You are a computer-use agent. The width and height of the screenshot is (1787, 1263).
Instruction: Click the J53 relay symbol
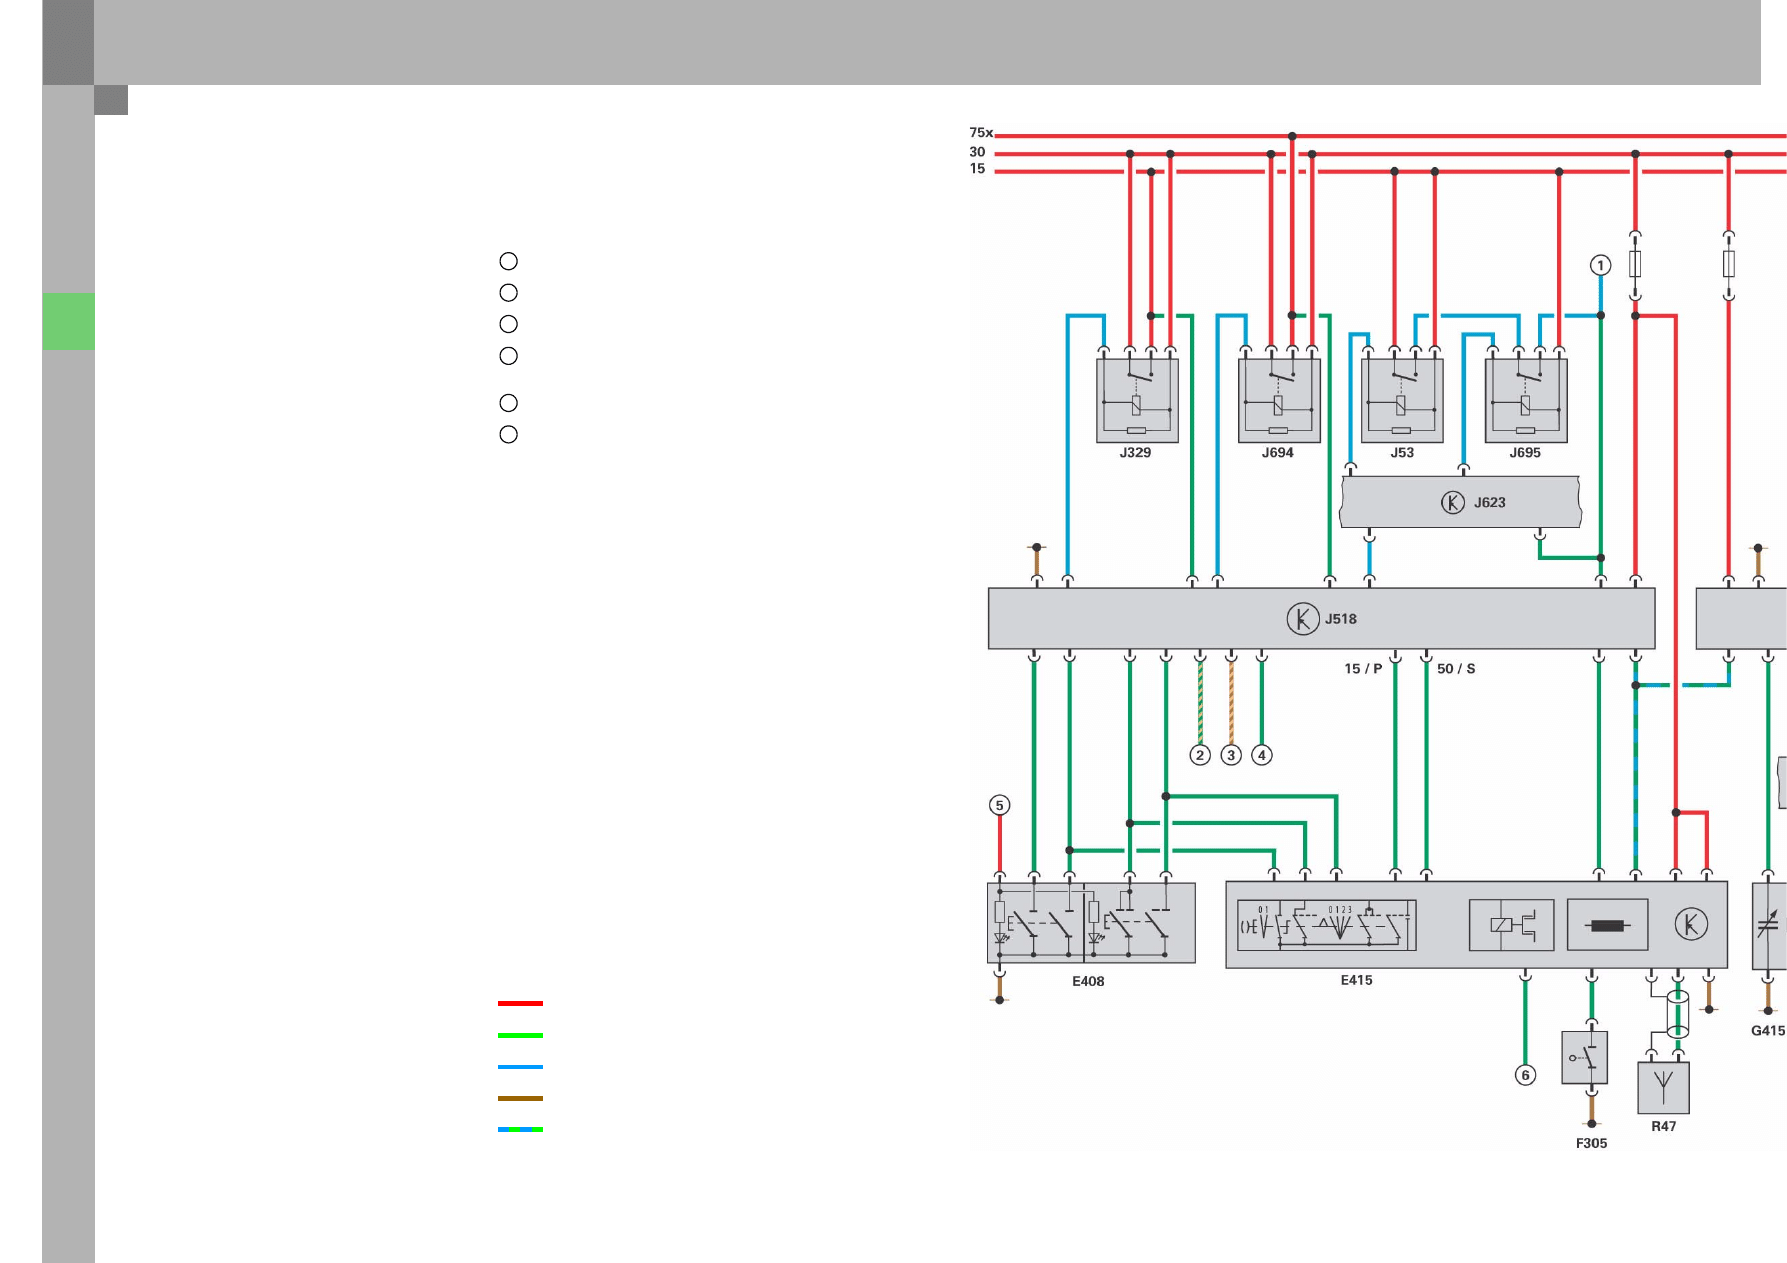pyautogui.click(x=1402, y=400)
